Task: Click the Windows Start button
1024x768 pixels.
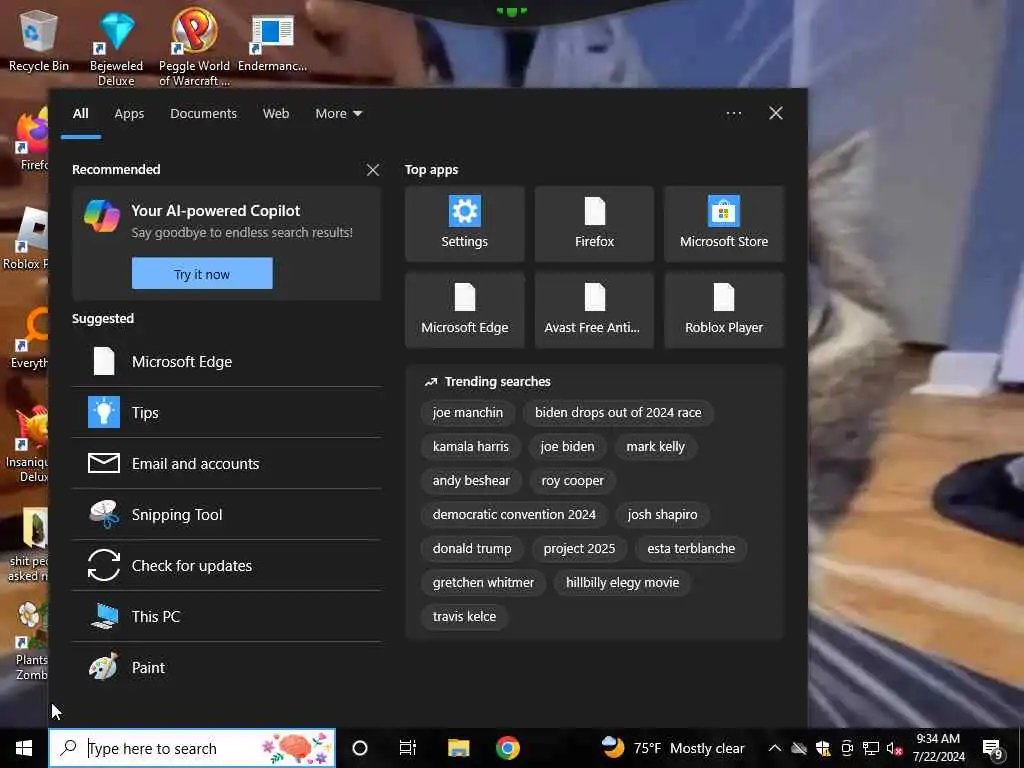Action: click(x=24, y=748)
